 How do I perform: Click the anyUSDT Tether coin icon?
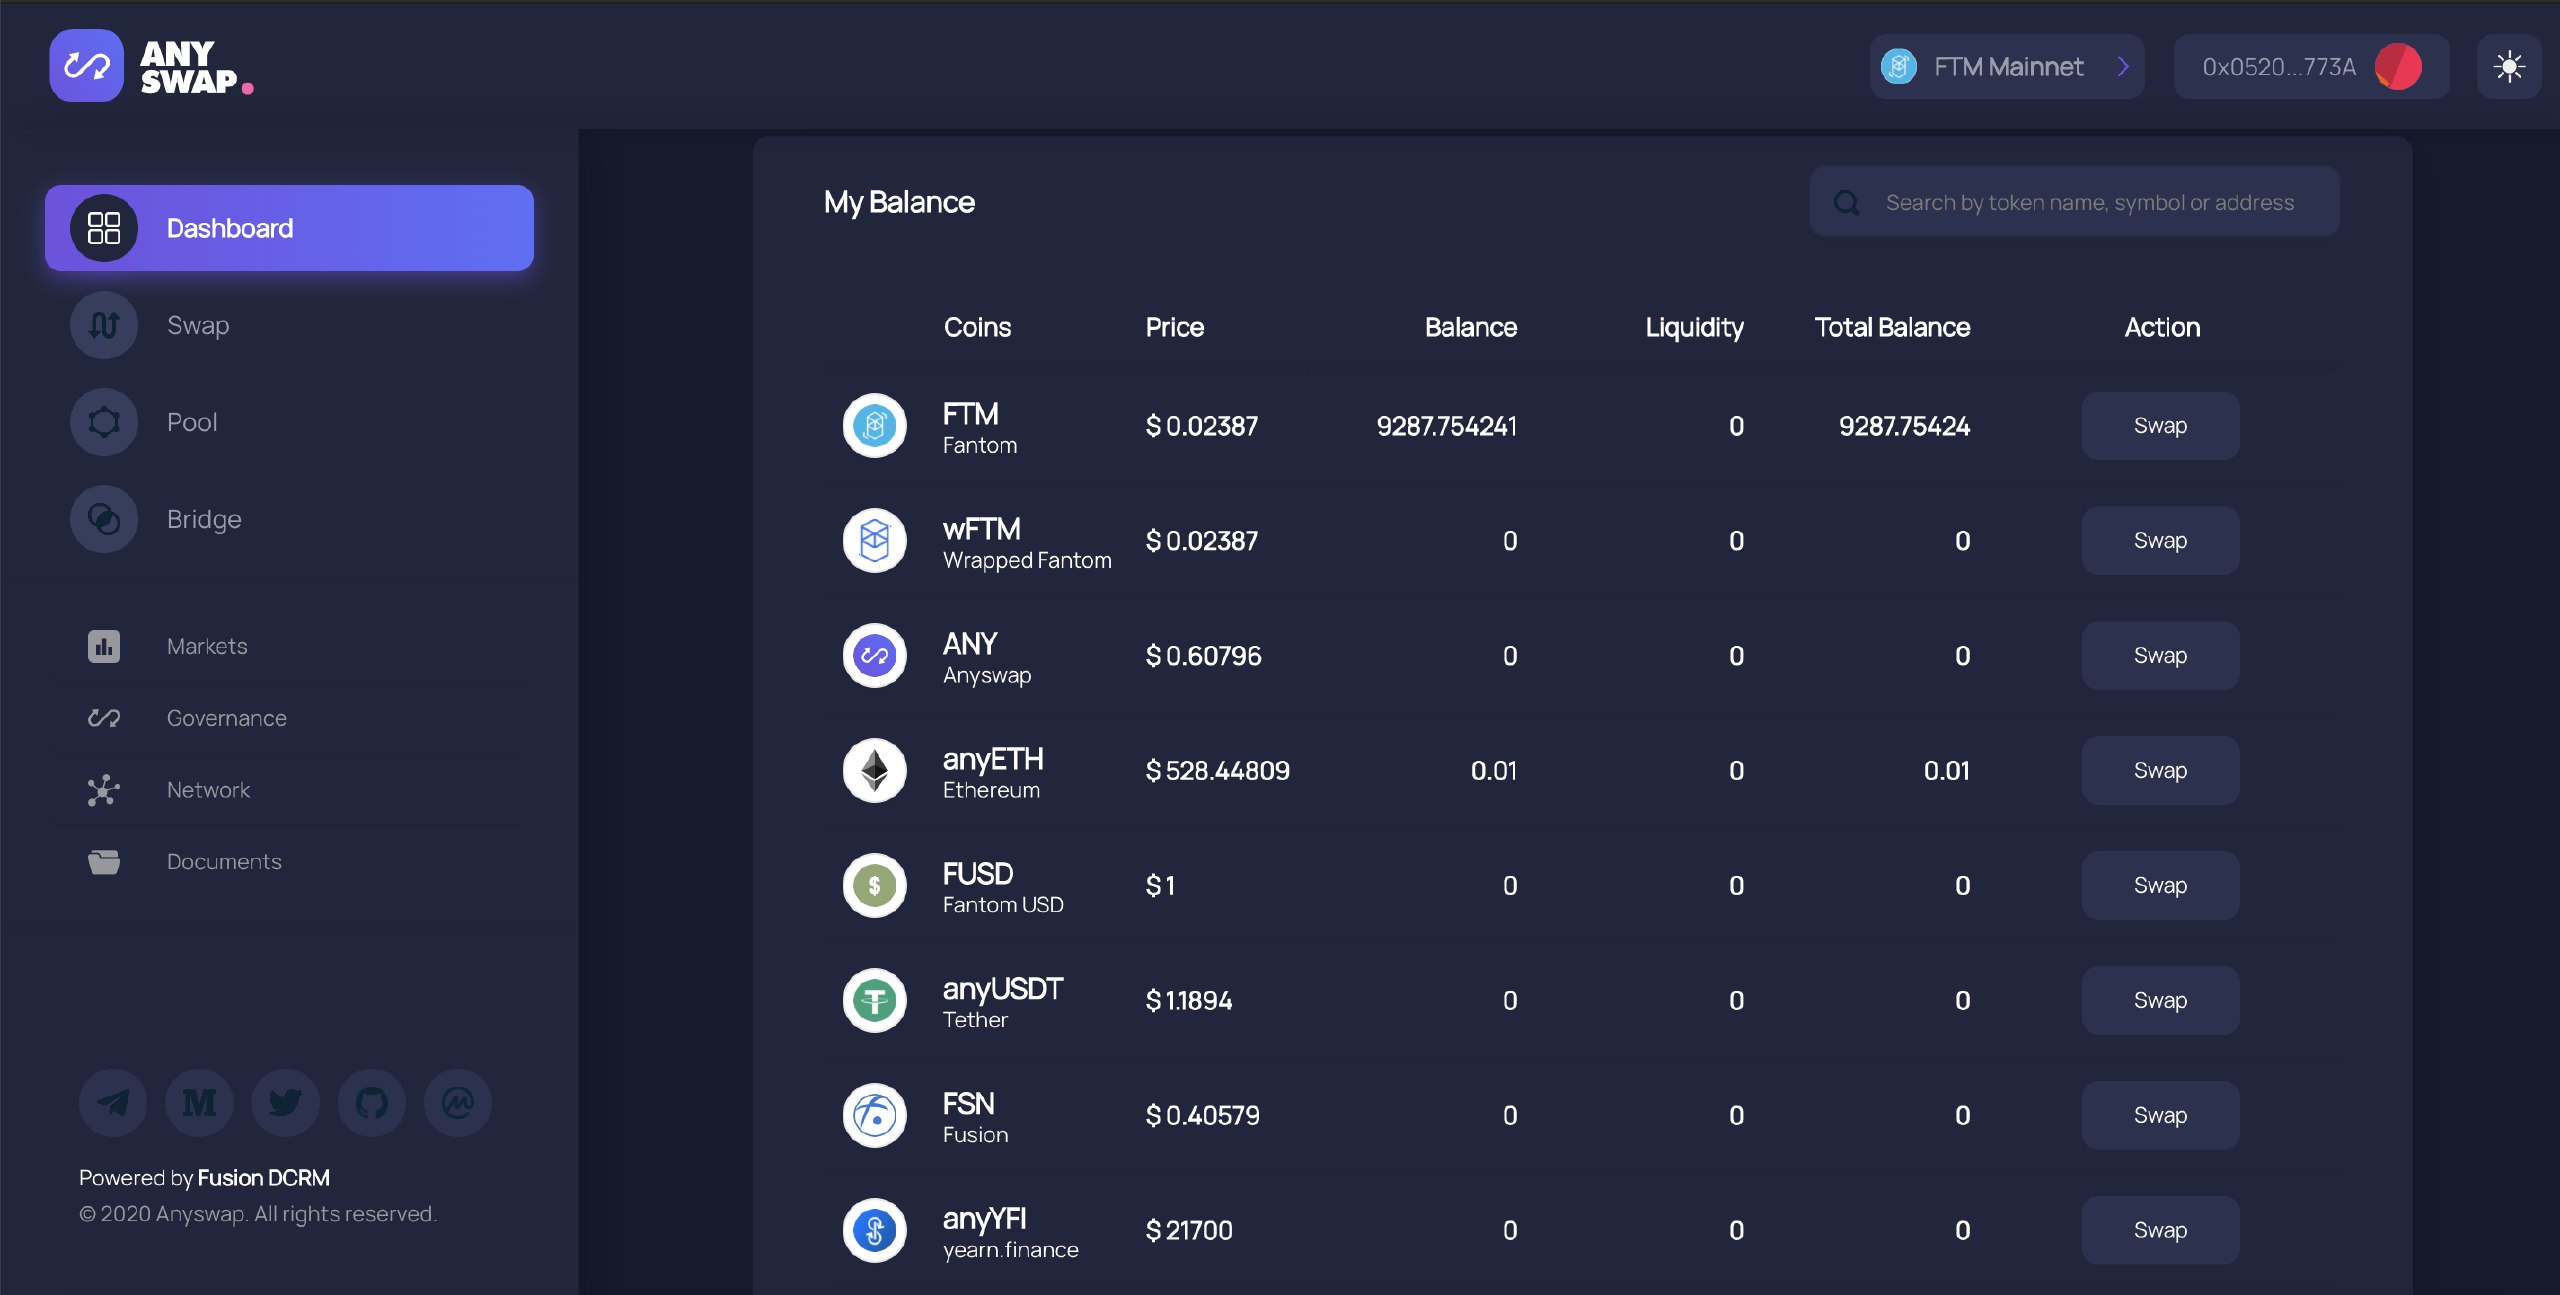pos(874,1000)
